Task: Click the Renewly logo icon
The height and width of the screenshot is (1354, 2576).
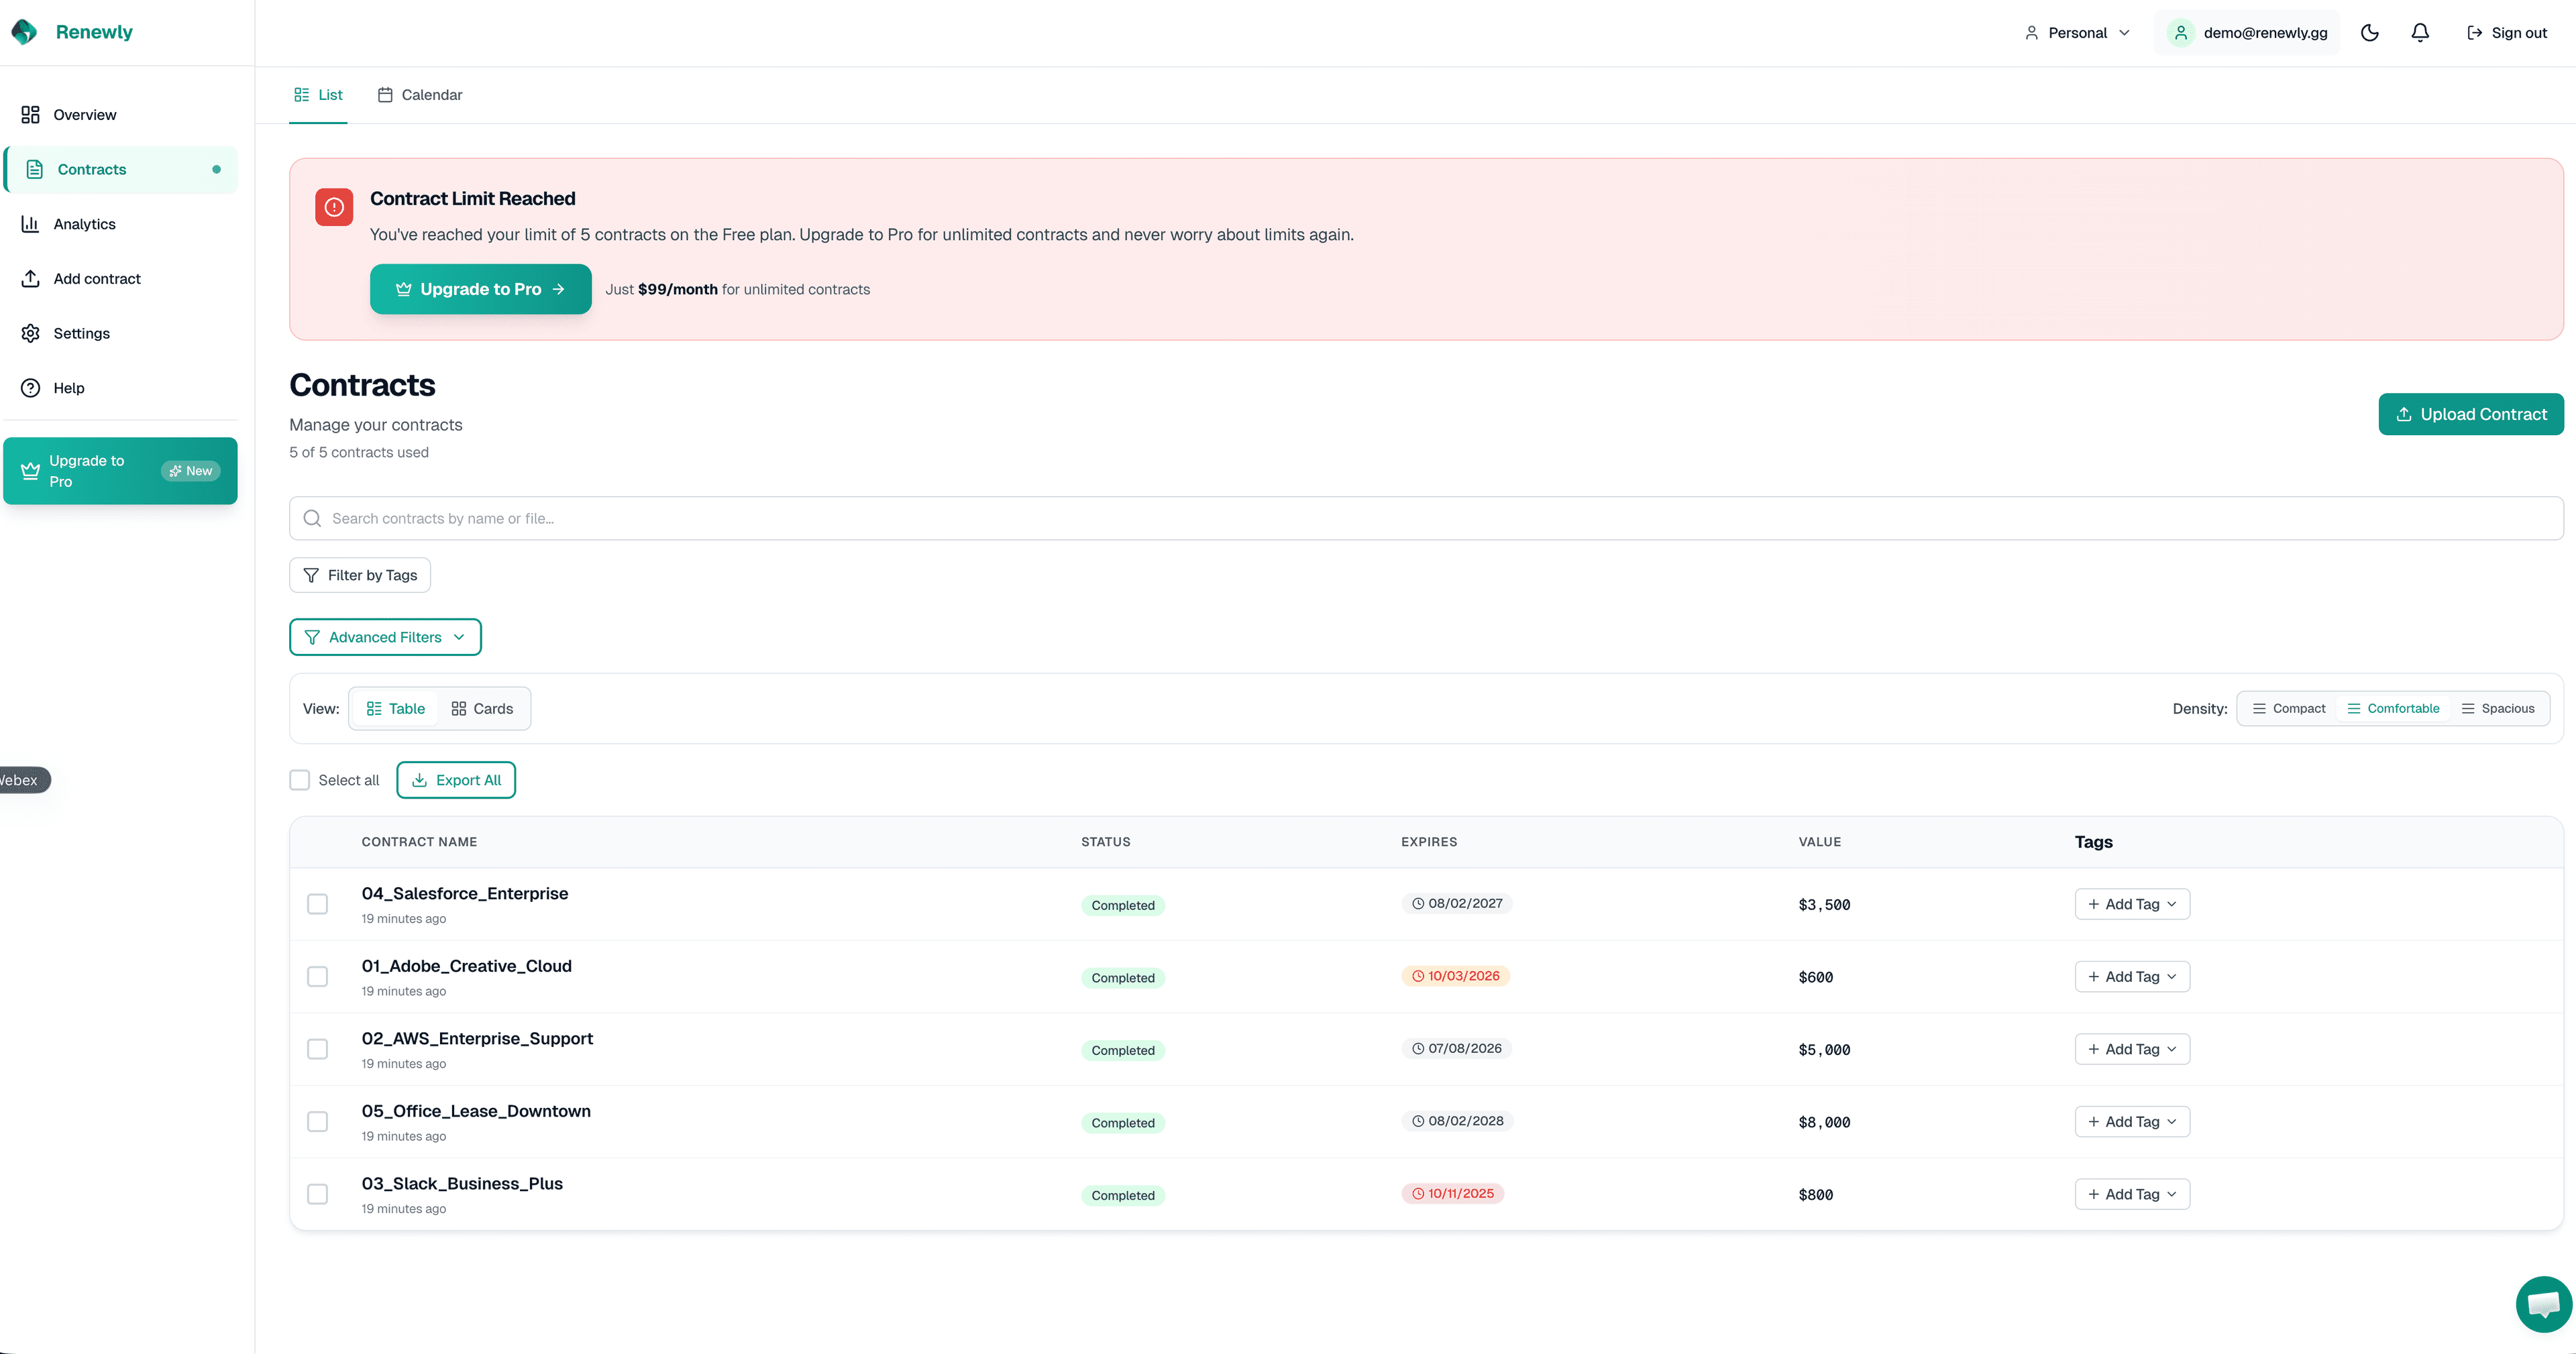Action: point(25,31)
